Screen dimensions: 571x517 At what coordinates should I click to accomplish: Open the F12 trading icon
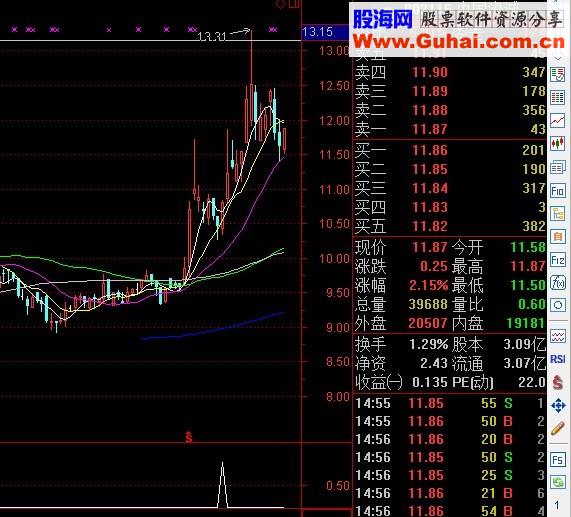pos(558,260)
